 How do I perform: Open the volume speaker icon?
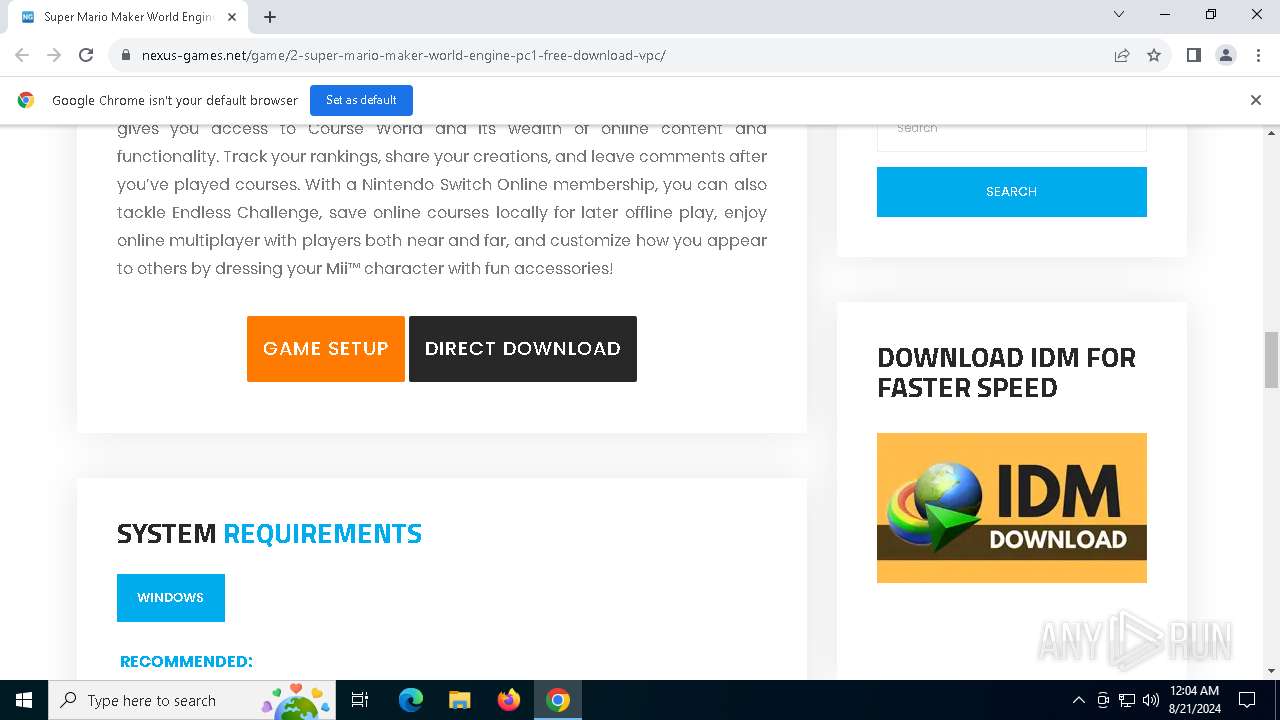coord(1151,700)
